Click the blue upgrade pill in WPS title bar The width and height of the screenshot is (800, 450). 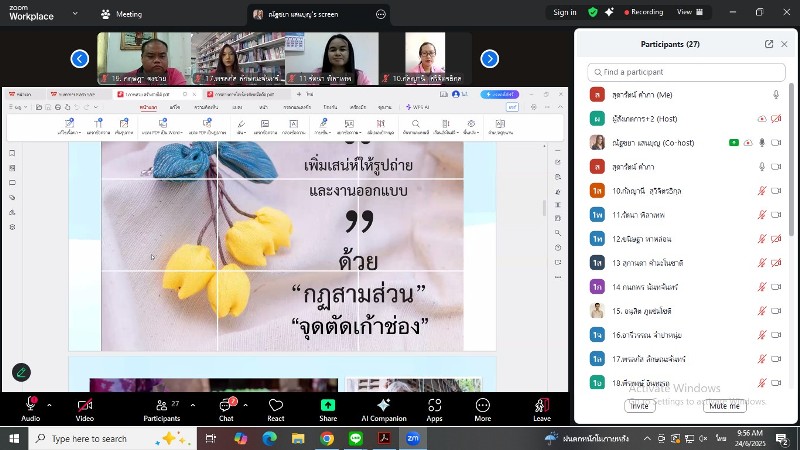(x=499, y=94)
